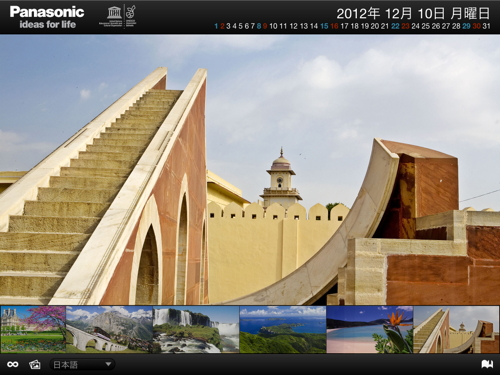Select day 9 in calendar strip
This screenshot has width=500, height=375.
[x=265, y=26]
